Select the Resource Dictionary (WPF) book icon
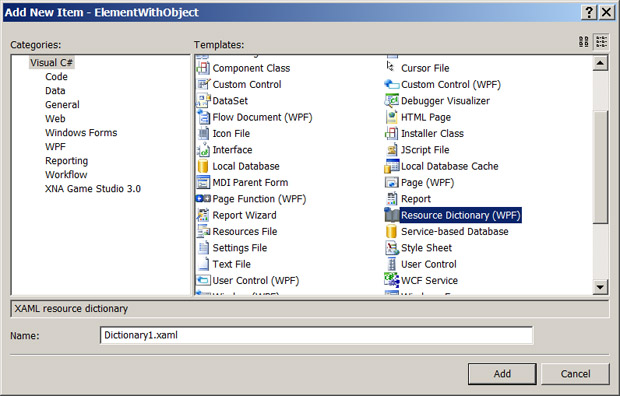The height and width of the screenshot is (396, 620). point(391,215)
